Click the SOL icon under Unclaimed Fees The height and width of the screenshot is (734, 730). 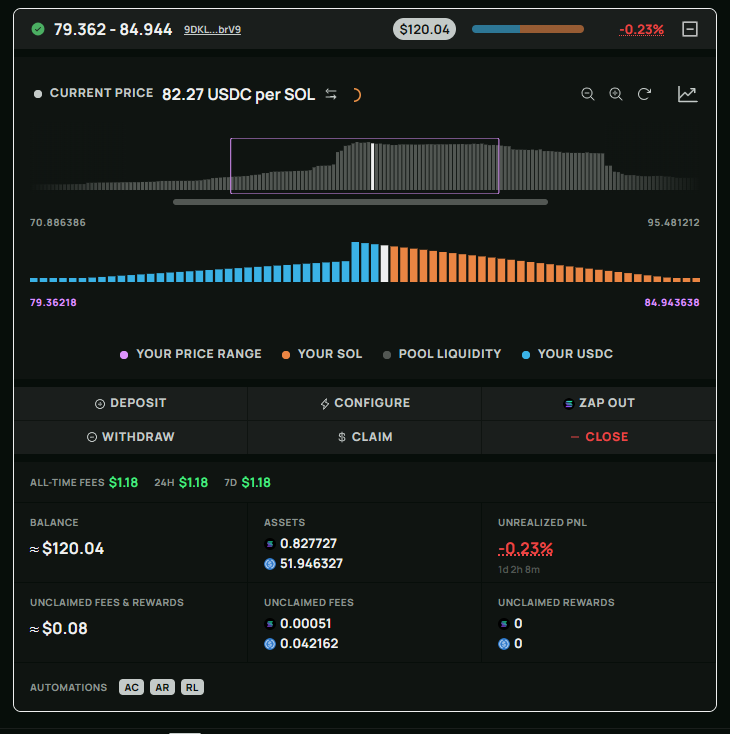(269, 624)
